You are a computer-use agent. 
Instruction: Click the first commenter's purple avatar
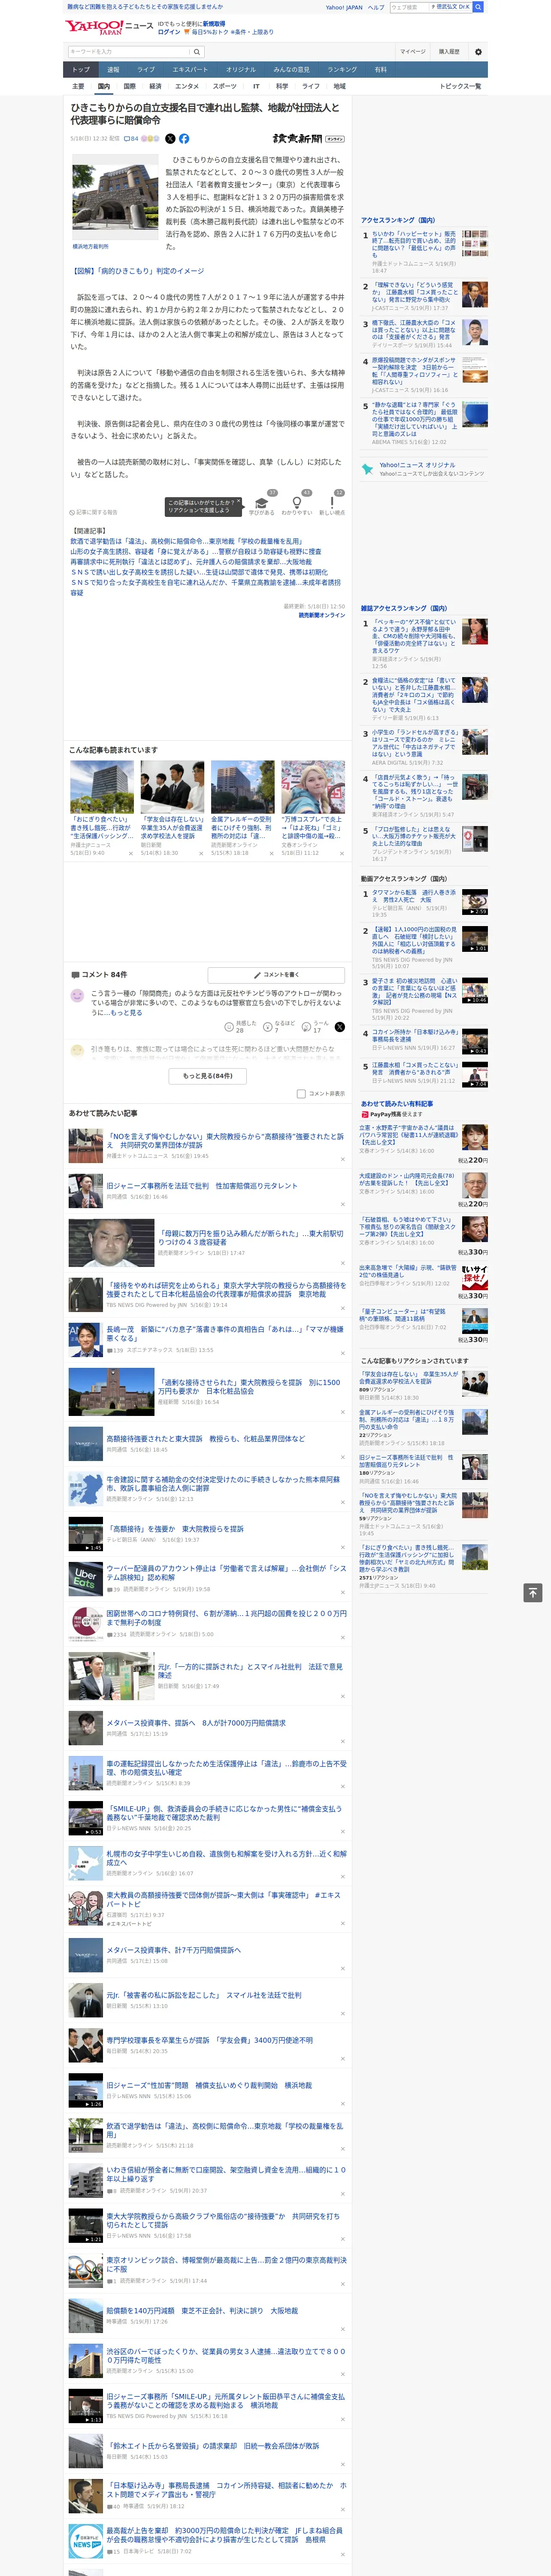77,996
